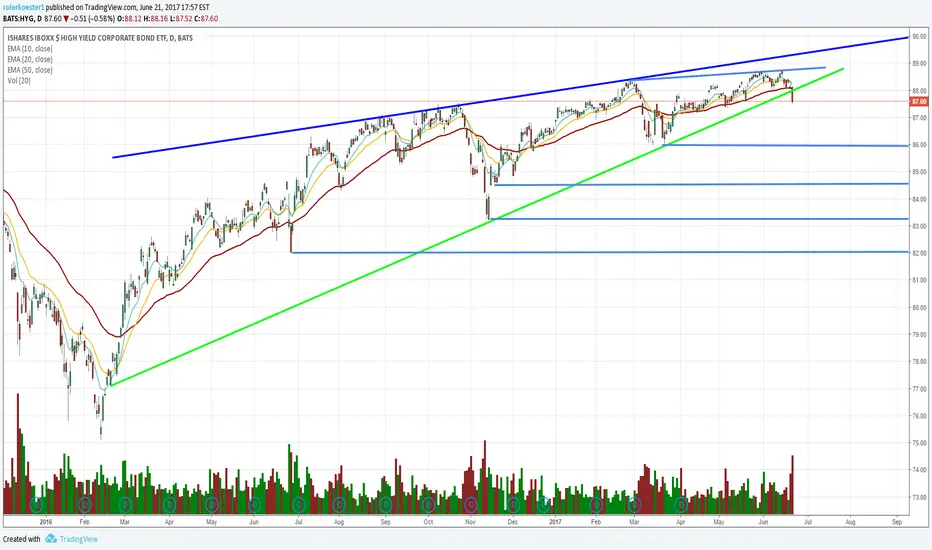Click the TradingView cloud logo icon
Image resolution: width=932 pixels, height=550 pixels.
(51, 539)
